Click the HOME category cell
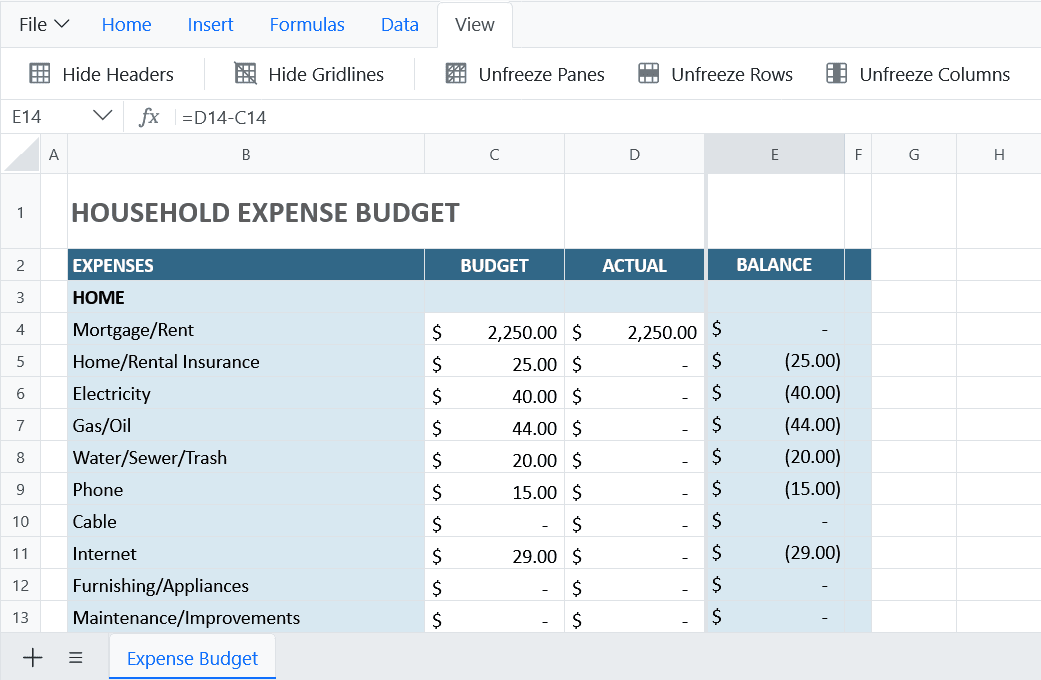The image size is (1041, 680). tap(246, 297)
